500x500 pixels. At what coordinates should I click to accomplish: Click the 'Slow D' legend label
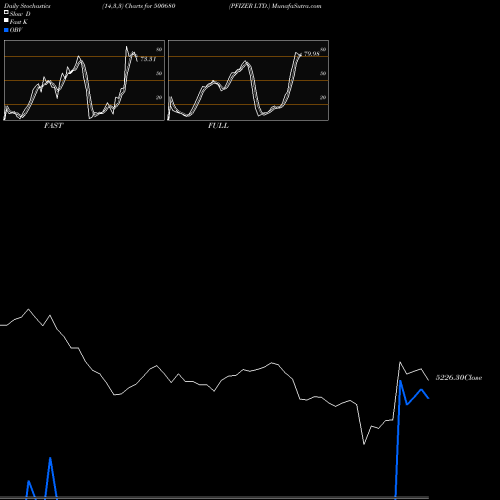pyautogui.click(x=20, y=14)
